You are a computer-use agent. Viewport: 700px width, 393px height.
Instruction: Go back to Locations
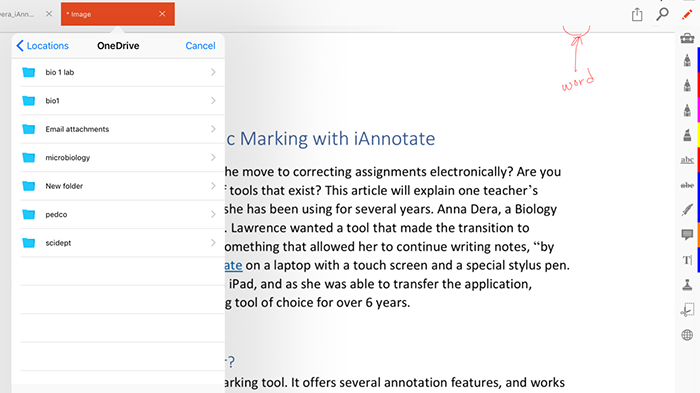[x=42, y=46]
